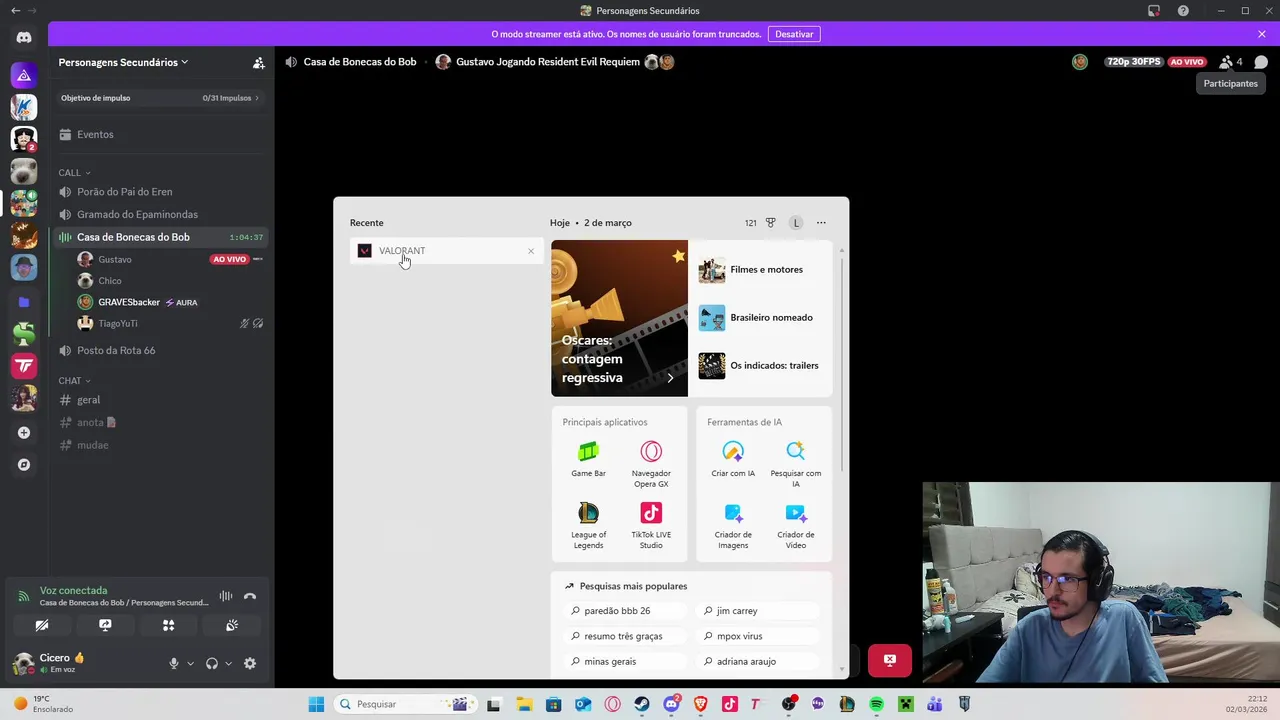1280x720 pixels.
Task: Click the Windows Start button
Action: click(x=316, y=704)
